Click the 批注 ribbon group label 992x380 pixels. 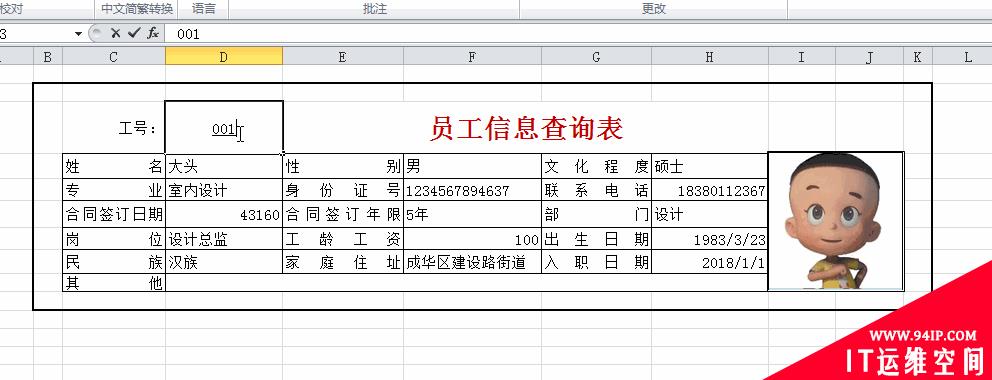coord(375,9)
